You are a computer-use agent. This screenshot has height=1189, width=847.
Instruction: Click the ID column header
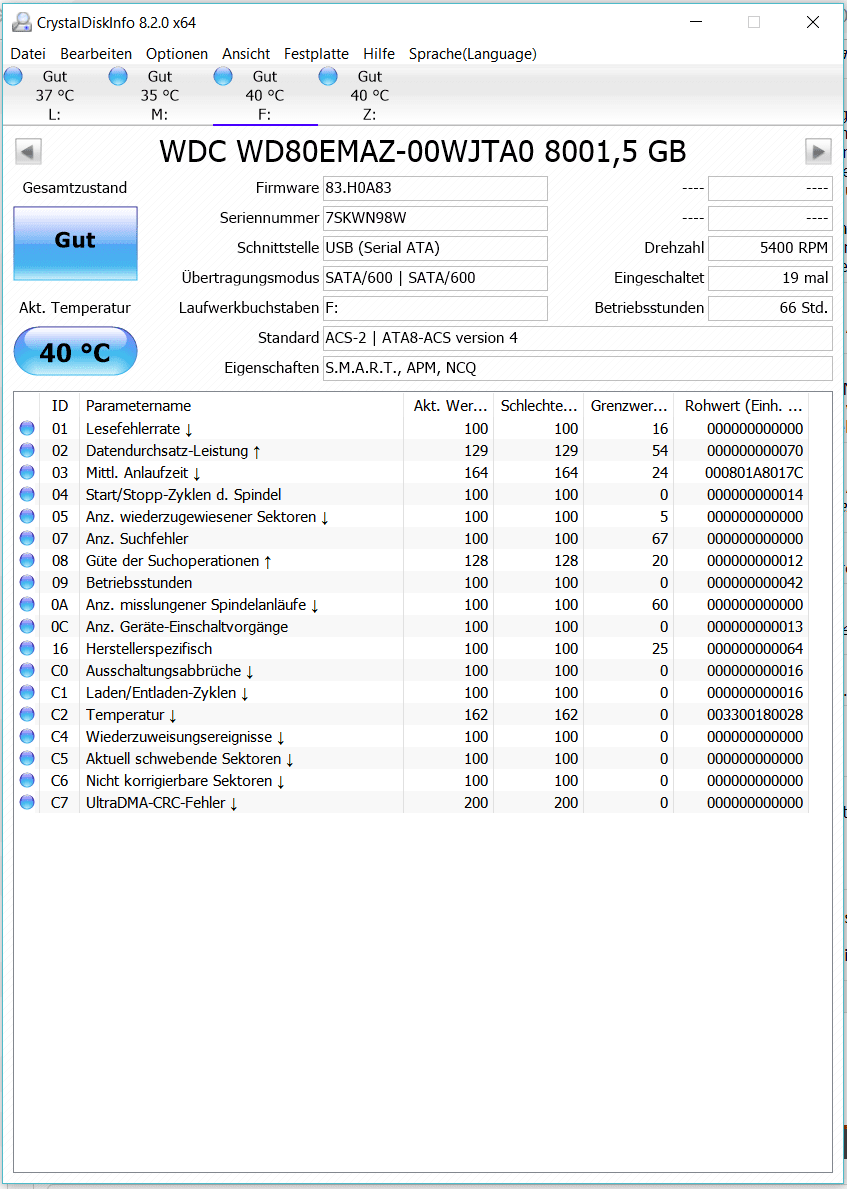[60, 406]
